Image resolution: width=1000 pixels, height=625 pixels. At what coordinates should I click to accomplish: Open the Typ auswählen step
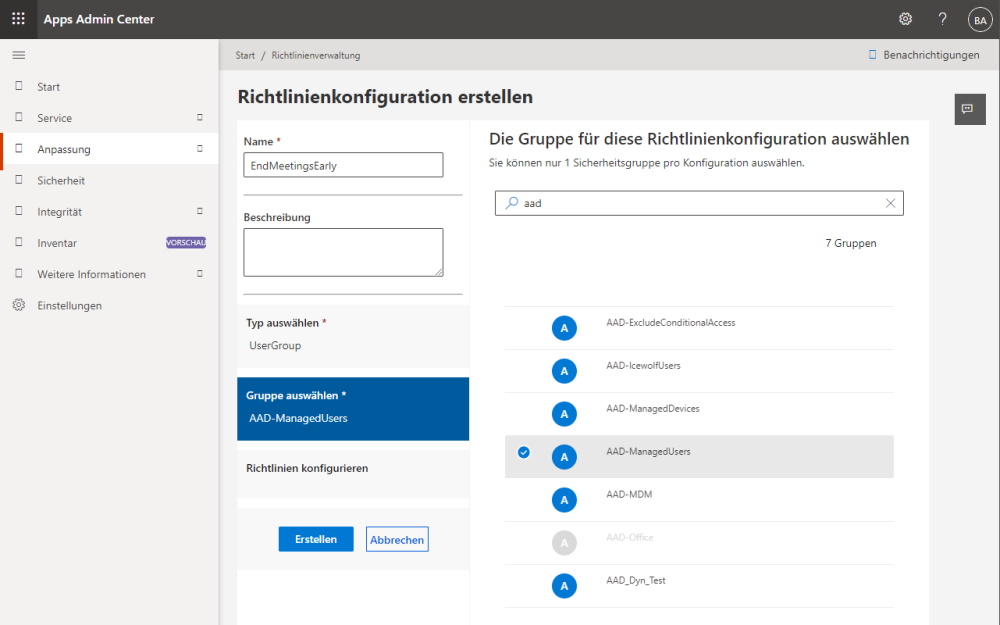point(353,336)
